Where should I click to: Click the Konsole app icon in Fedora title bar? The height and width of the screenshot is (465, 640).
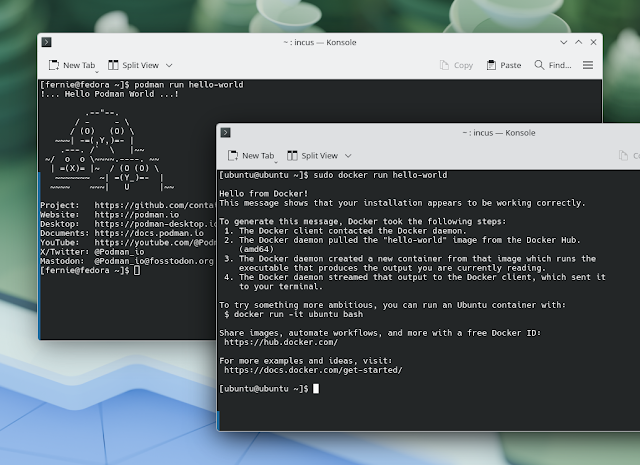[47, 42]
